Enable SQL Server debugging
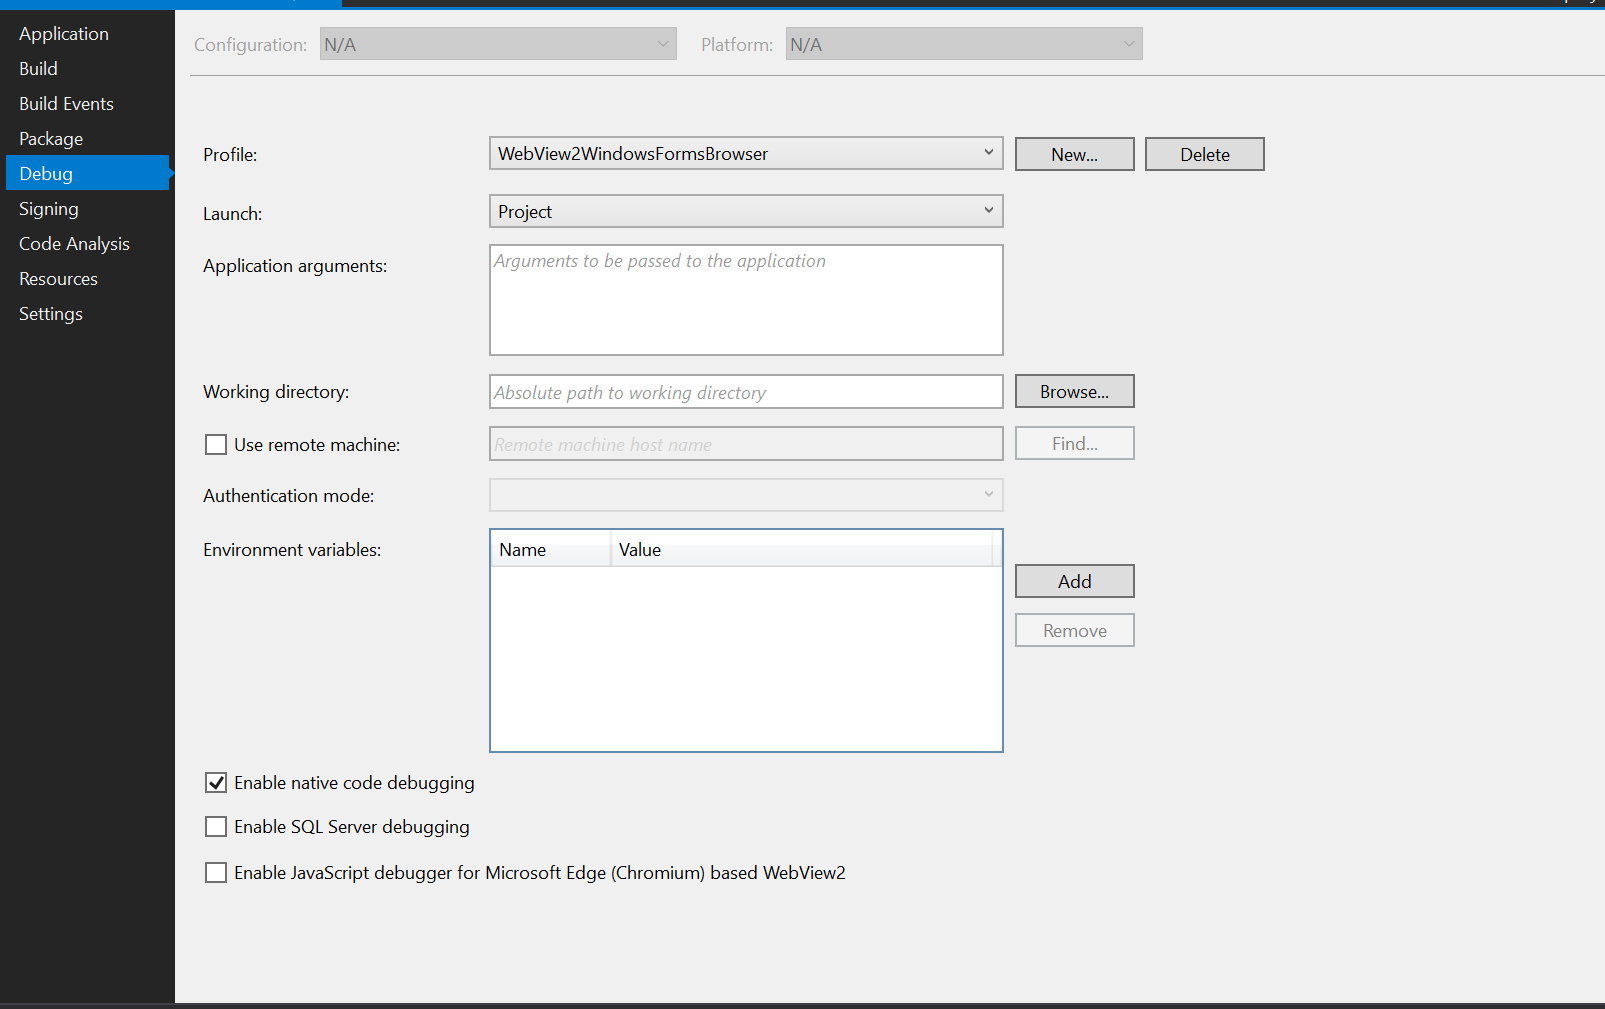The image size is (1605, 1009). pos(216,826)
